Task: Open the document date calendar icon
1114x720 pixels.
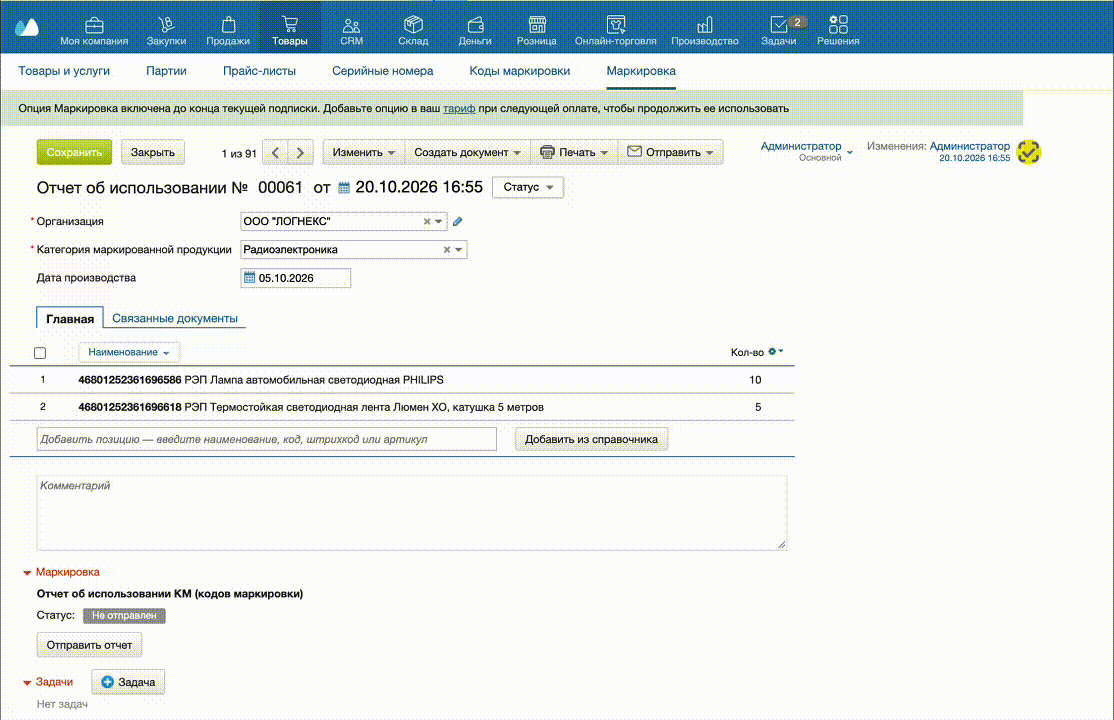Action: point(344,188)
